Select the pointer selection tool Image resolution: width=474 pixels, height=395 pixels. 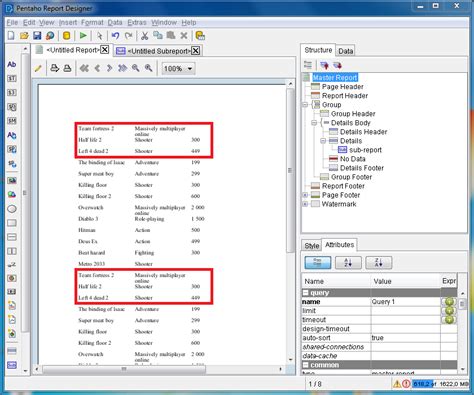tap(99, 36)
